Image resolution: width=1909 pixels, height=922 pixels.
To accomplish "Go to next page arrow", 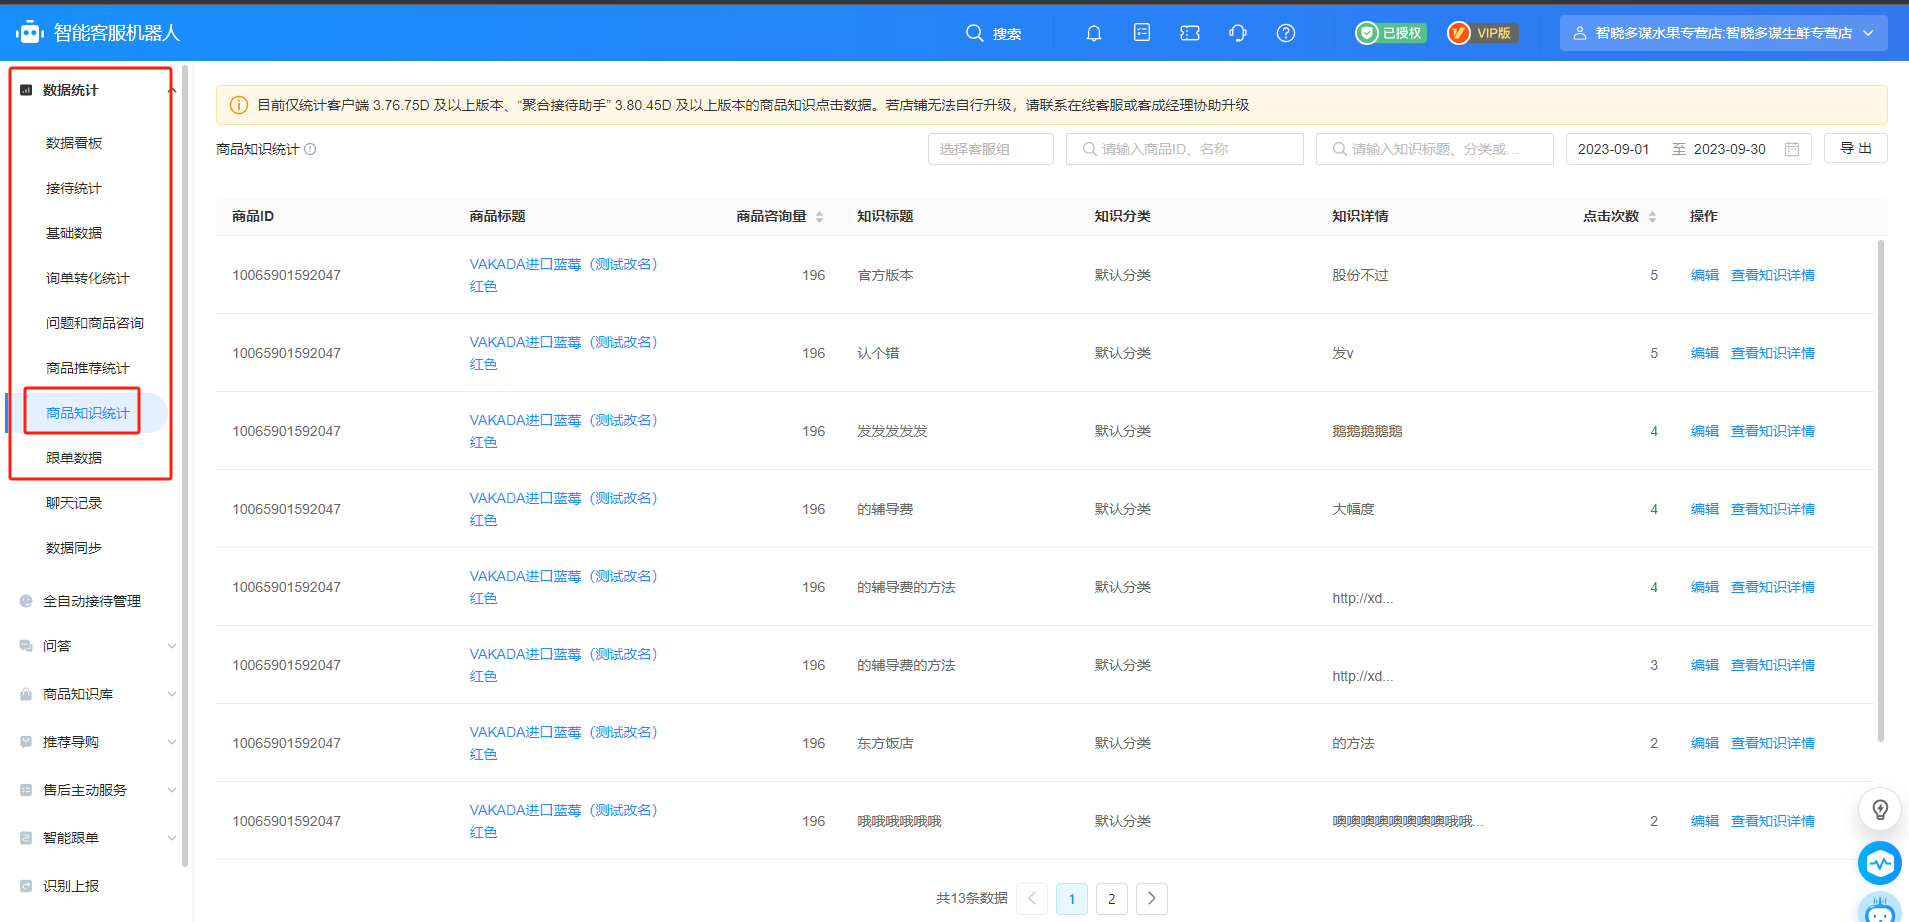I will [1152, 898].
